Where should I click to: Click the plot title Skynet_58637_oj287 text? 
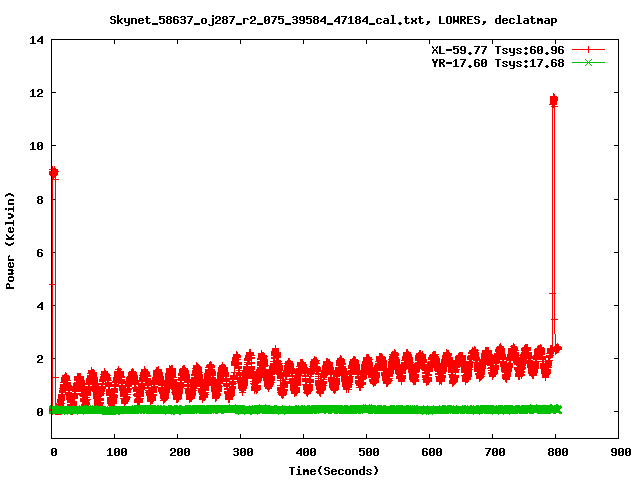[333, 20]
